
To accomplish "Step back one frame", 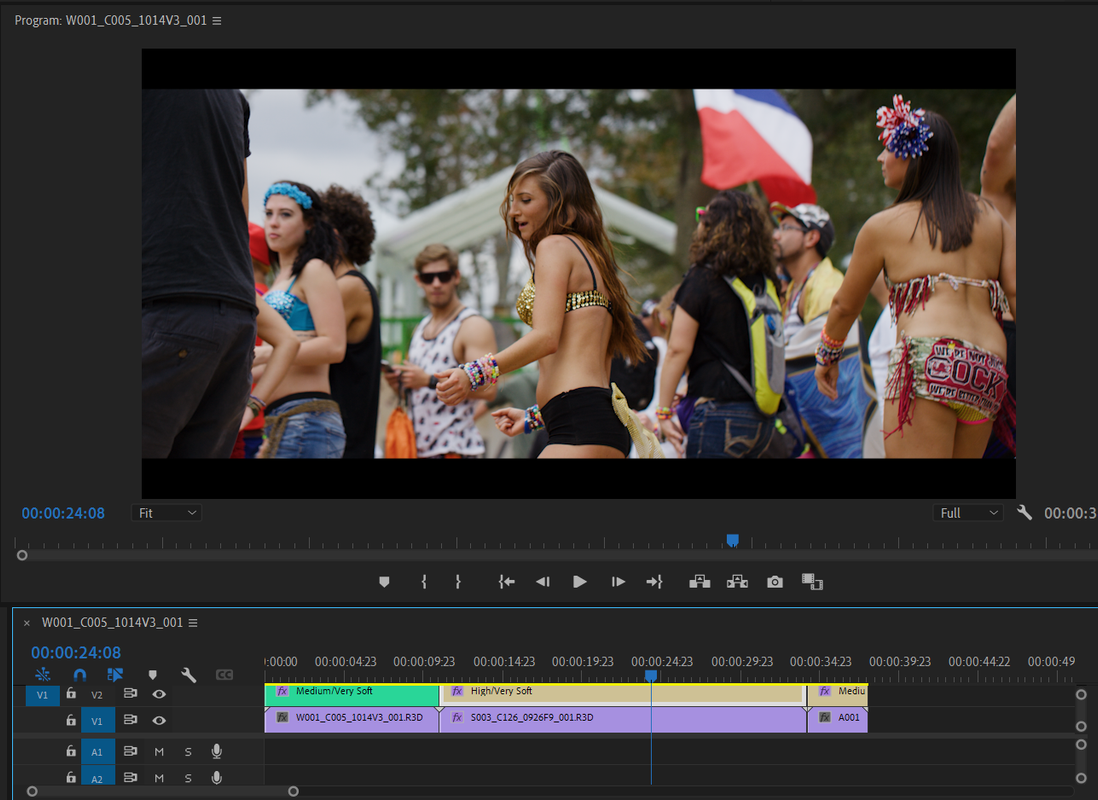I will [543, 581].
